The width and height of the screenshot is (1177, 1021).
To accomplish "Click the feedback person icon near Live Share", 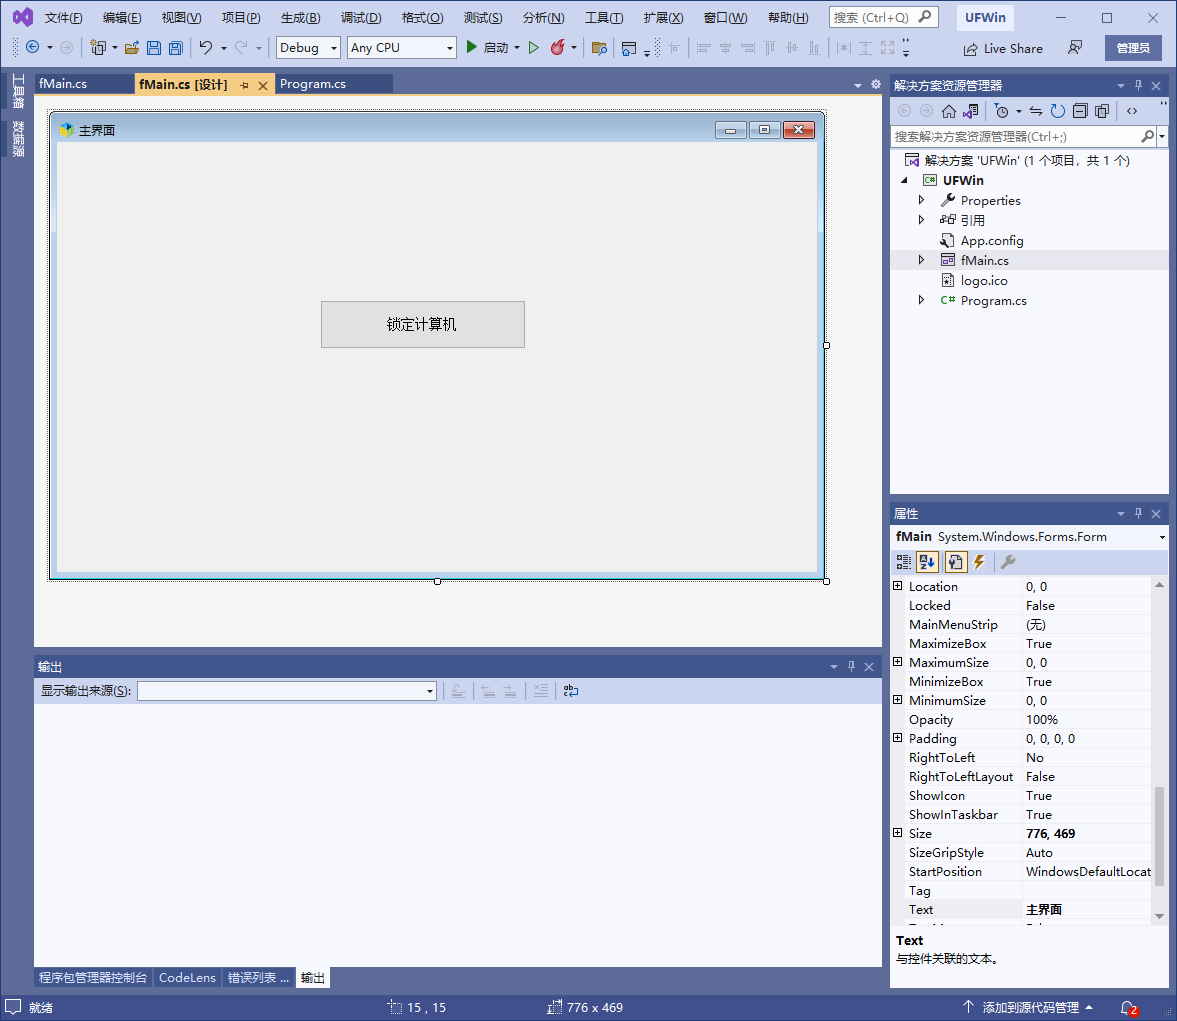I will [x=1075, y=48].
